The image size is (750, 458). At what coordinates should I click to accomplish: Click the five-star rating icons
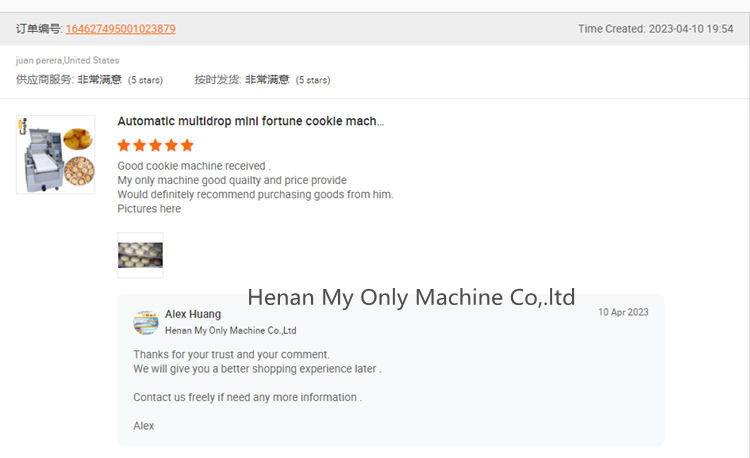tap(155, 145)
